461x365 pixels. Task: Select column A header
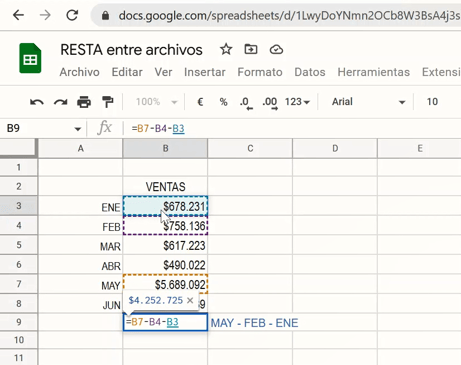pyautogui.click(x=80, y=148)
